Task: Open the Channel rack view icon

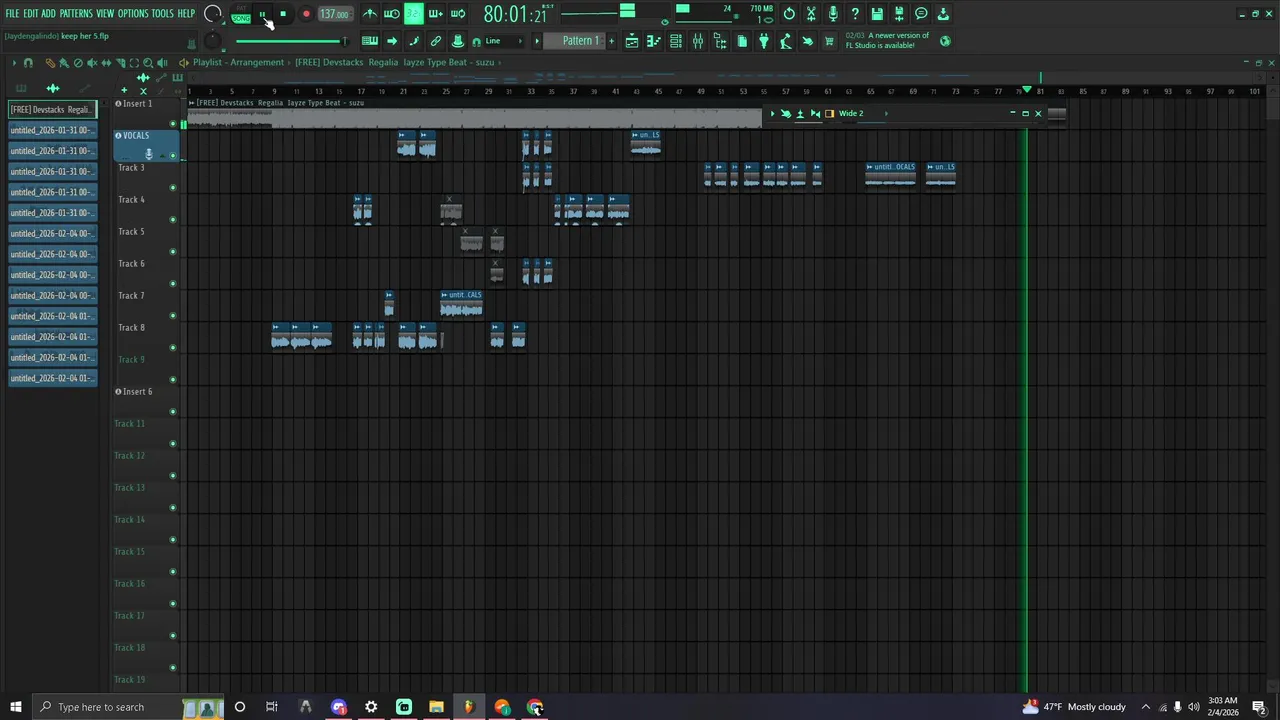Action: click(676, 41)
